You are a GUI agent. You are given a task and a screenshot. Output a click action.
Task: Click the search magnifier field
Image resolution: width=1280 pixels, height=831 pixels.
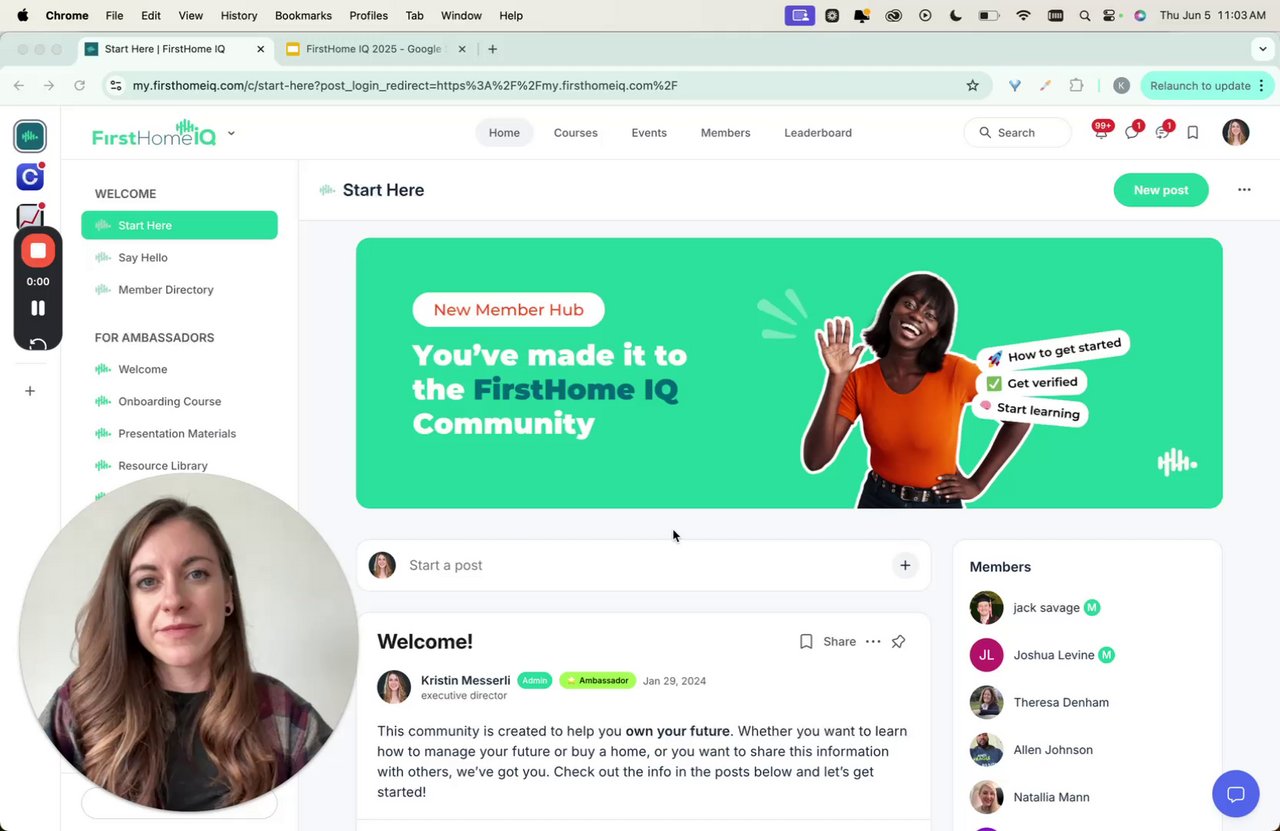[x=1018, y=132]
